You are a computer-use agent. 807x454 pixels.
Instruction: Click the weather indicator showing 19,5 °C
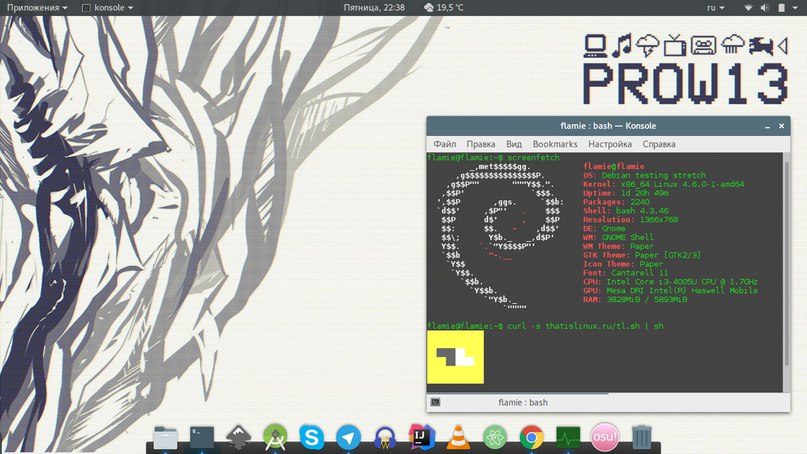pos(443,8)
